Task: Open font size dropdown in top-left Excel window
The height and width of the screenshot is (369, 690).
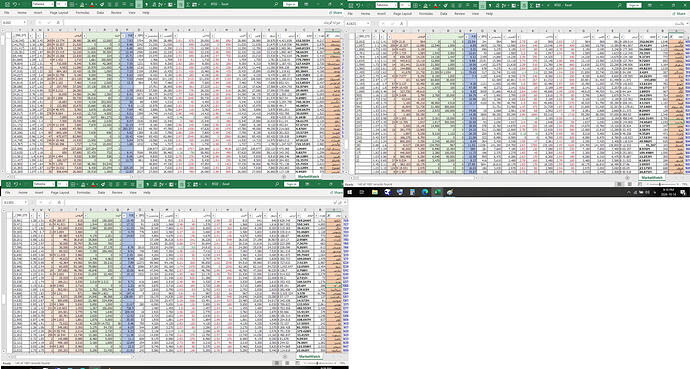Action: (x=65, y=4)
